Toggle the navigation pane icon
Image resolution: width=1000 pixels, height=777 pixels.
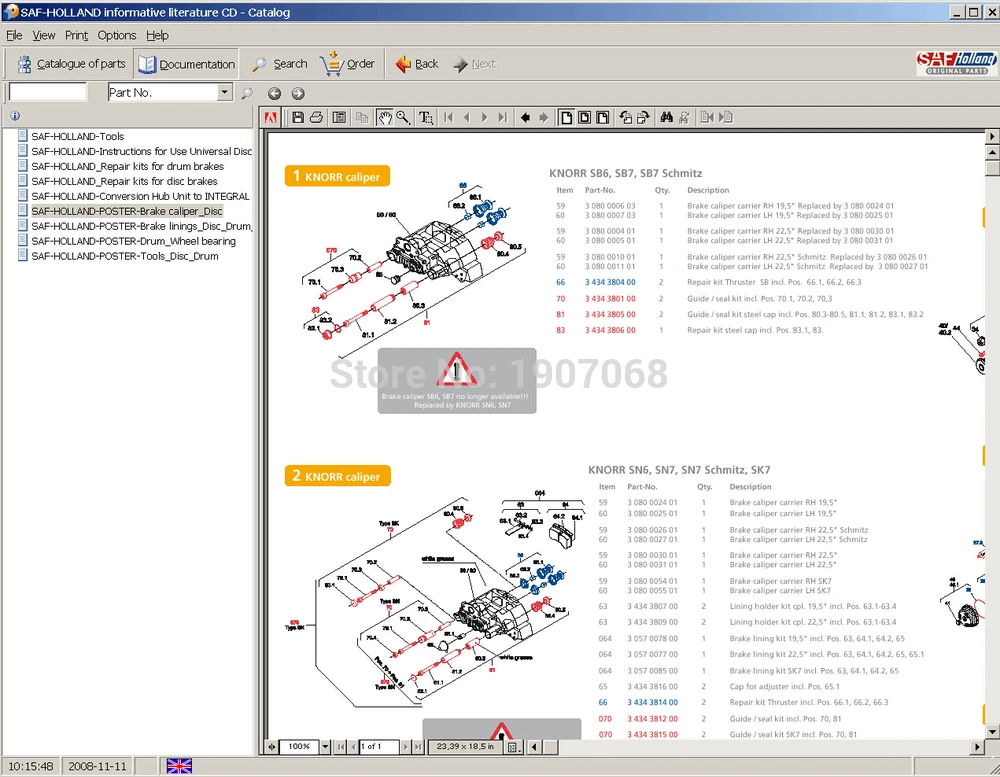pyautogui.click(x=339, y=117)
